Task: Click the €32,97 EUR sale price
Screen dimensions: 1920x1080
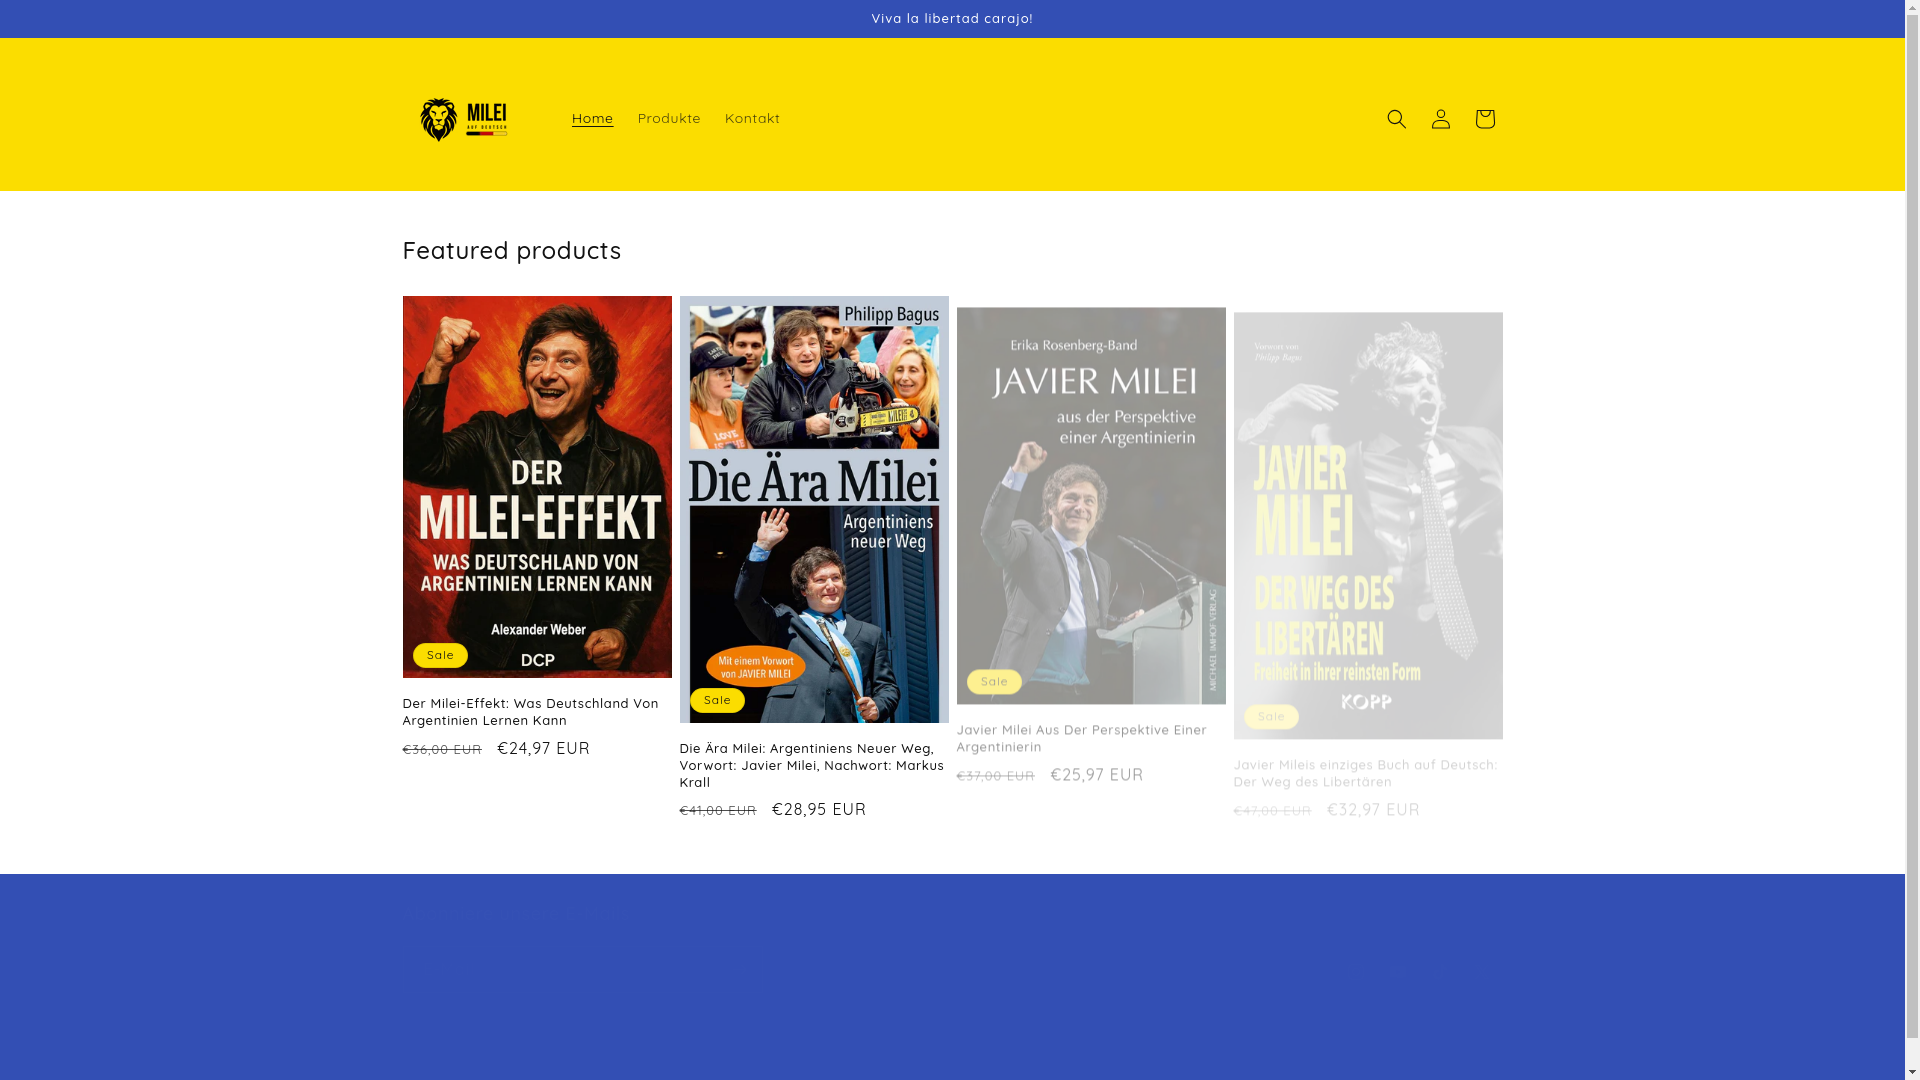Action: [x=1373, y=809]
